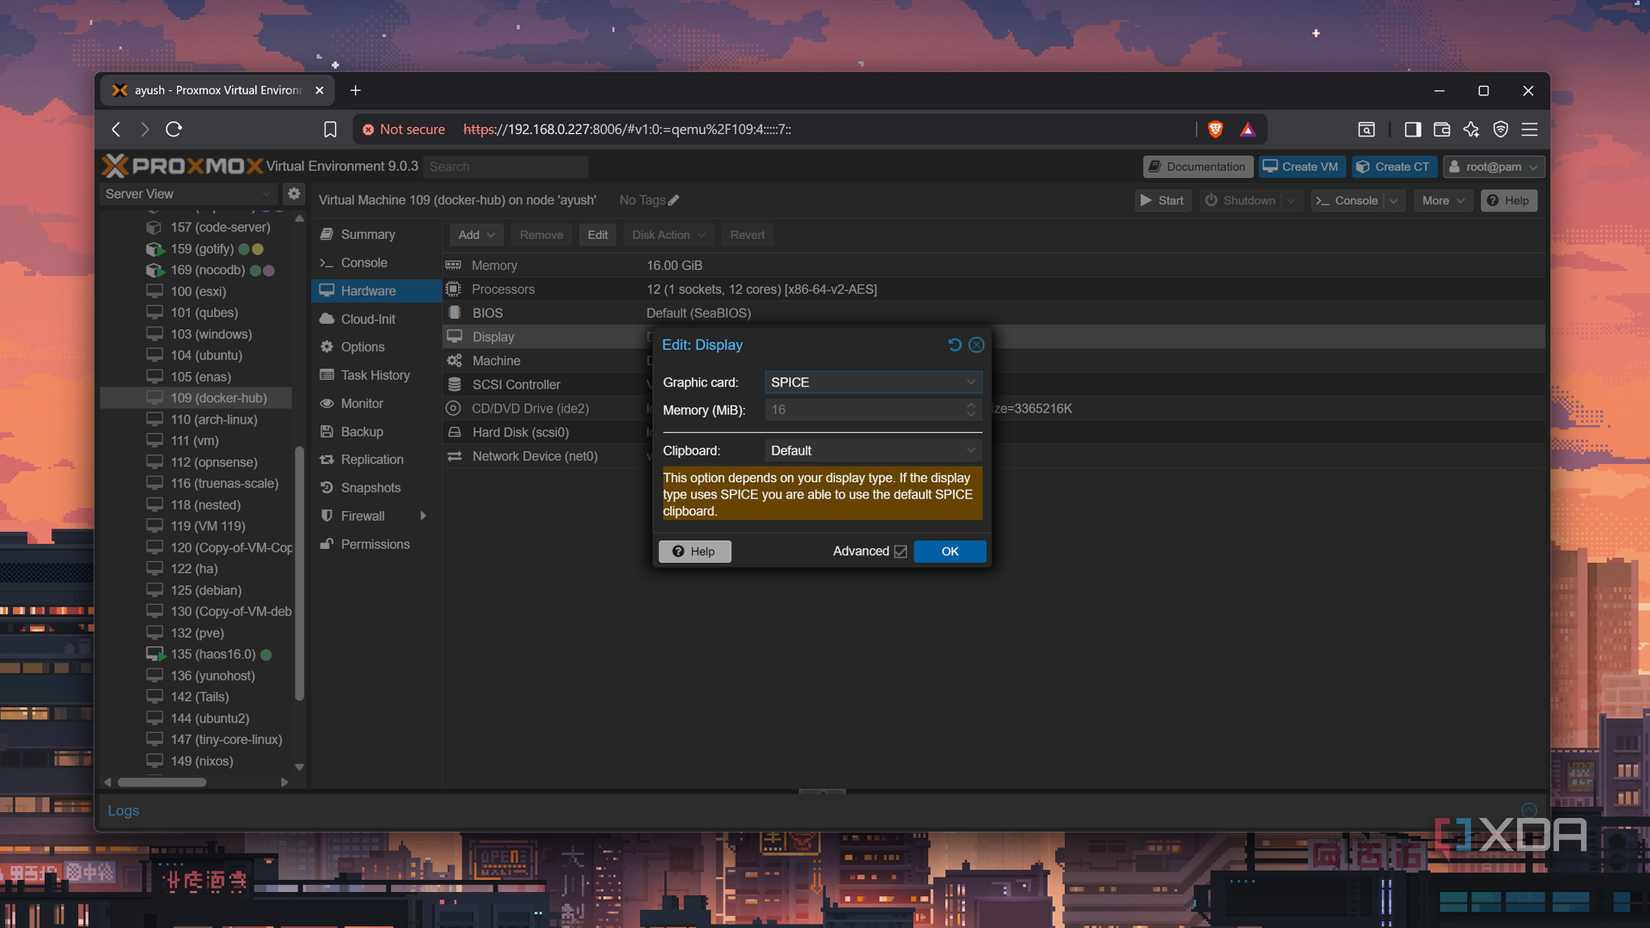Click the Server View settings gear icon
Image resolution: width=1650 pixels, height=928 pixels.
coord(294,194)
